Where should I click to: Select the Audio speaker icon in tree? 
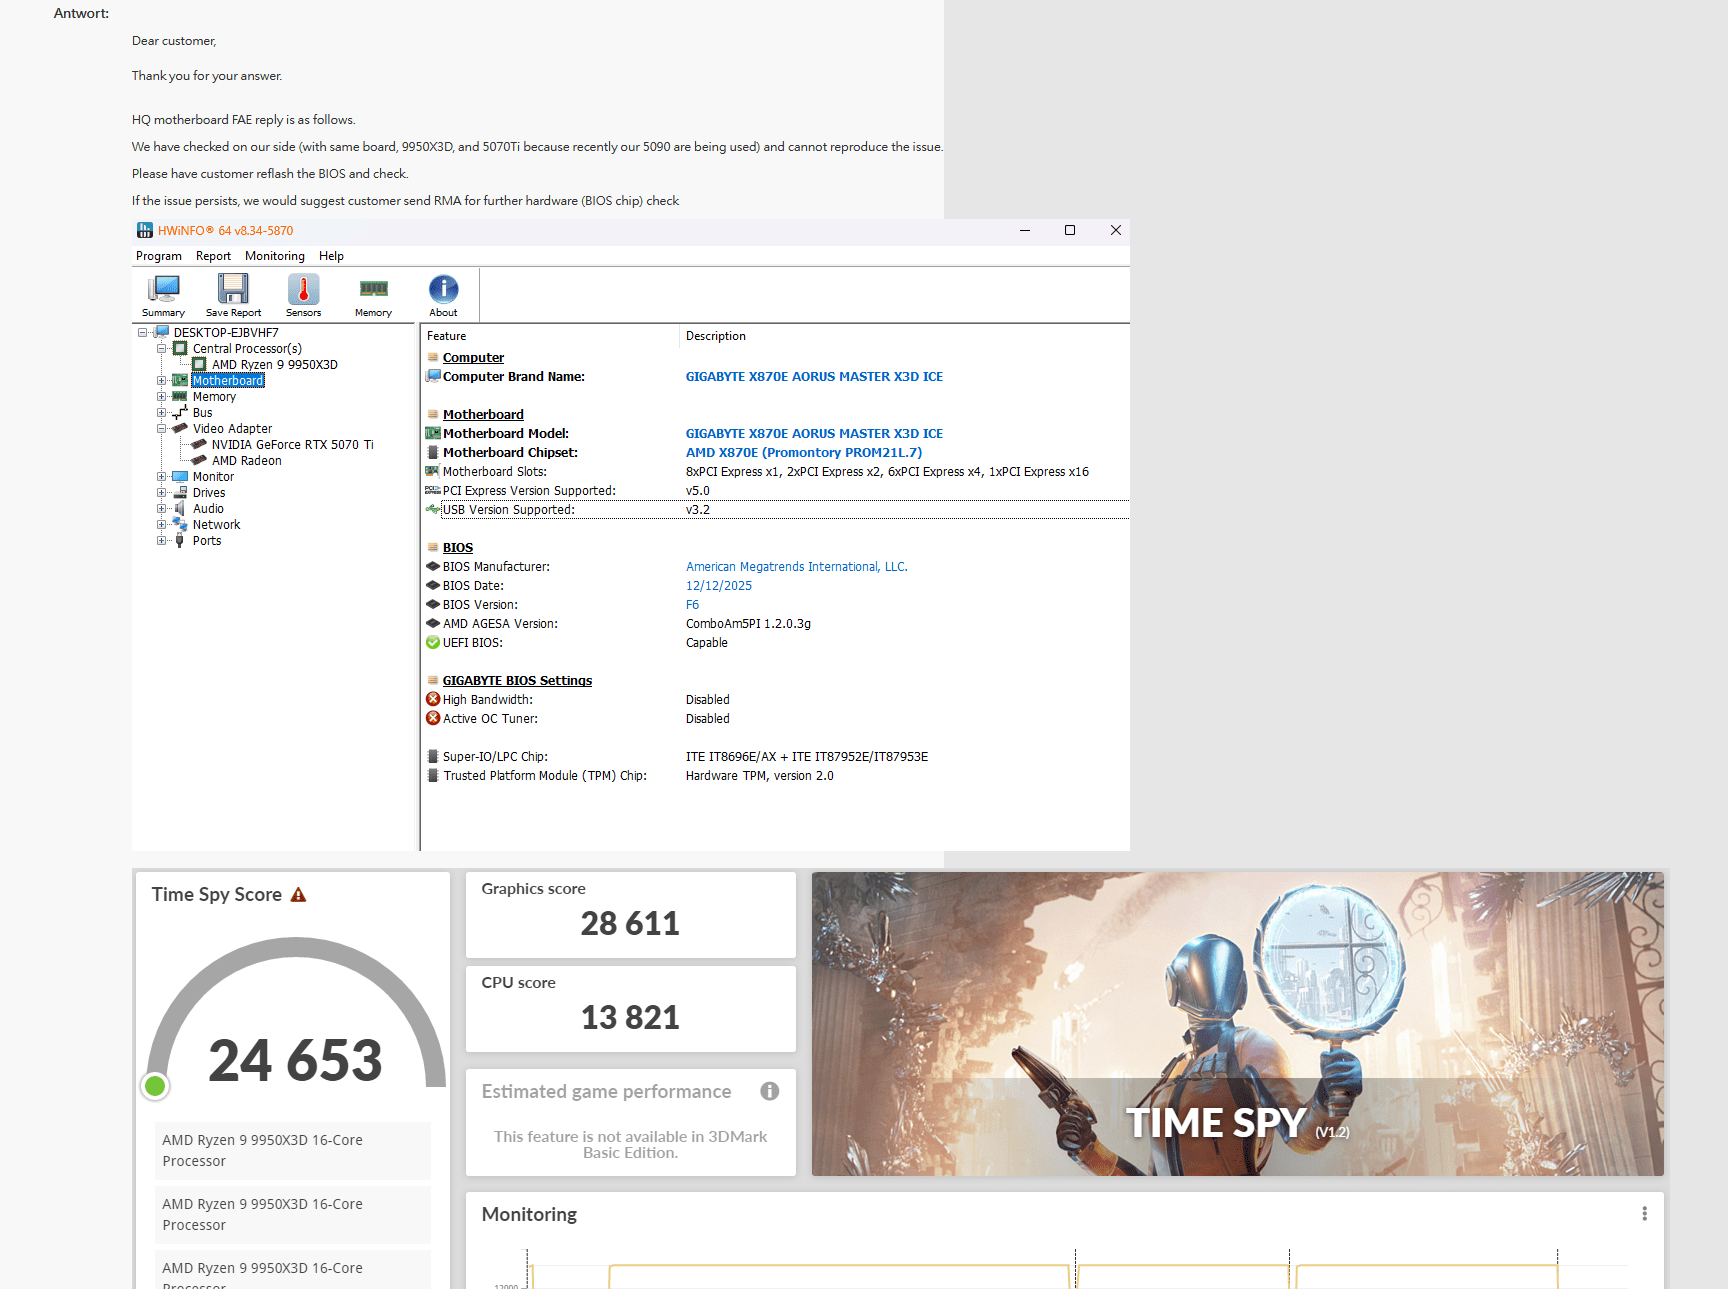180,508
